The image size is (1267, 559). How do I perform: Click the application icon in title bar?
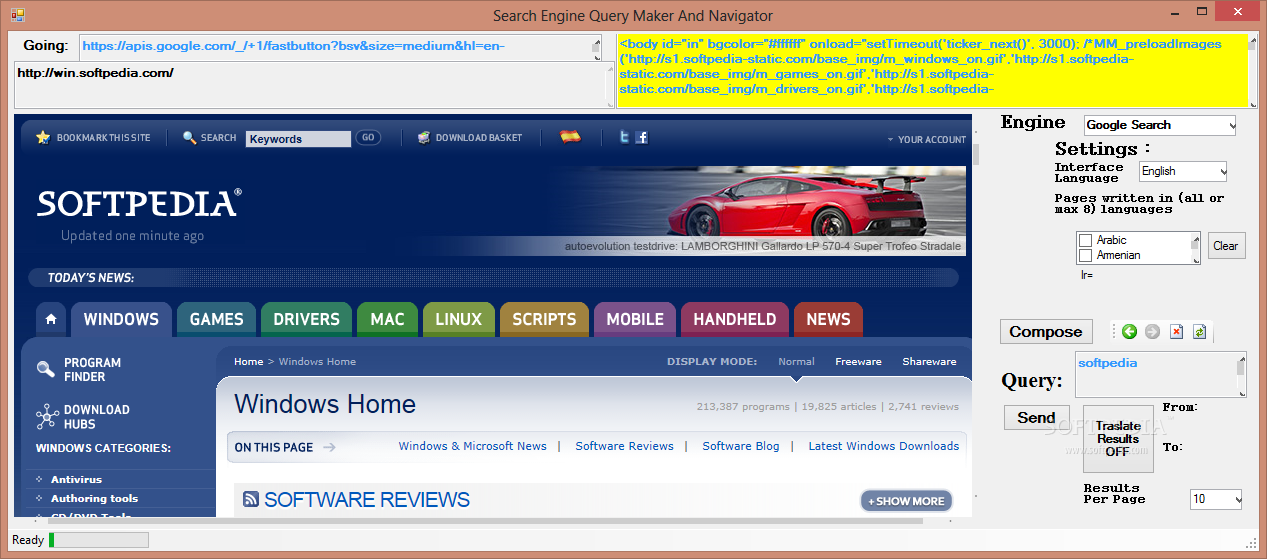17,15
